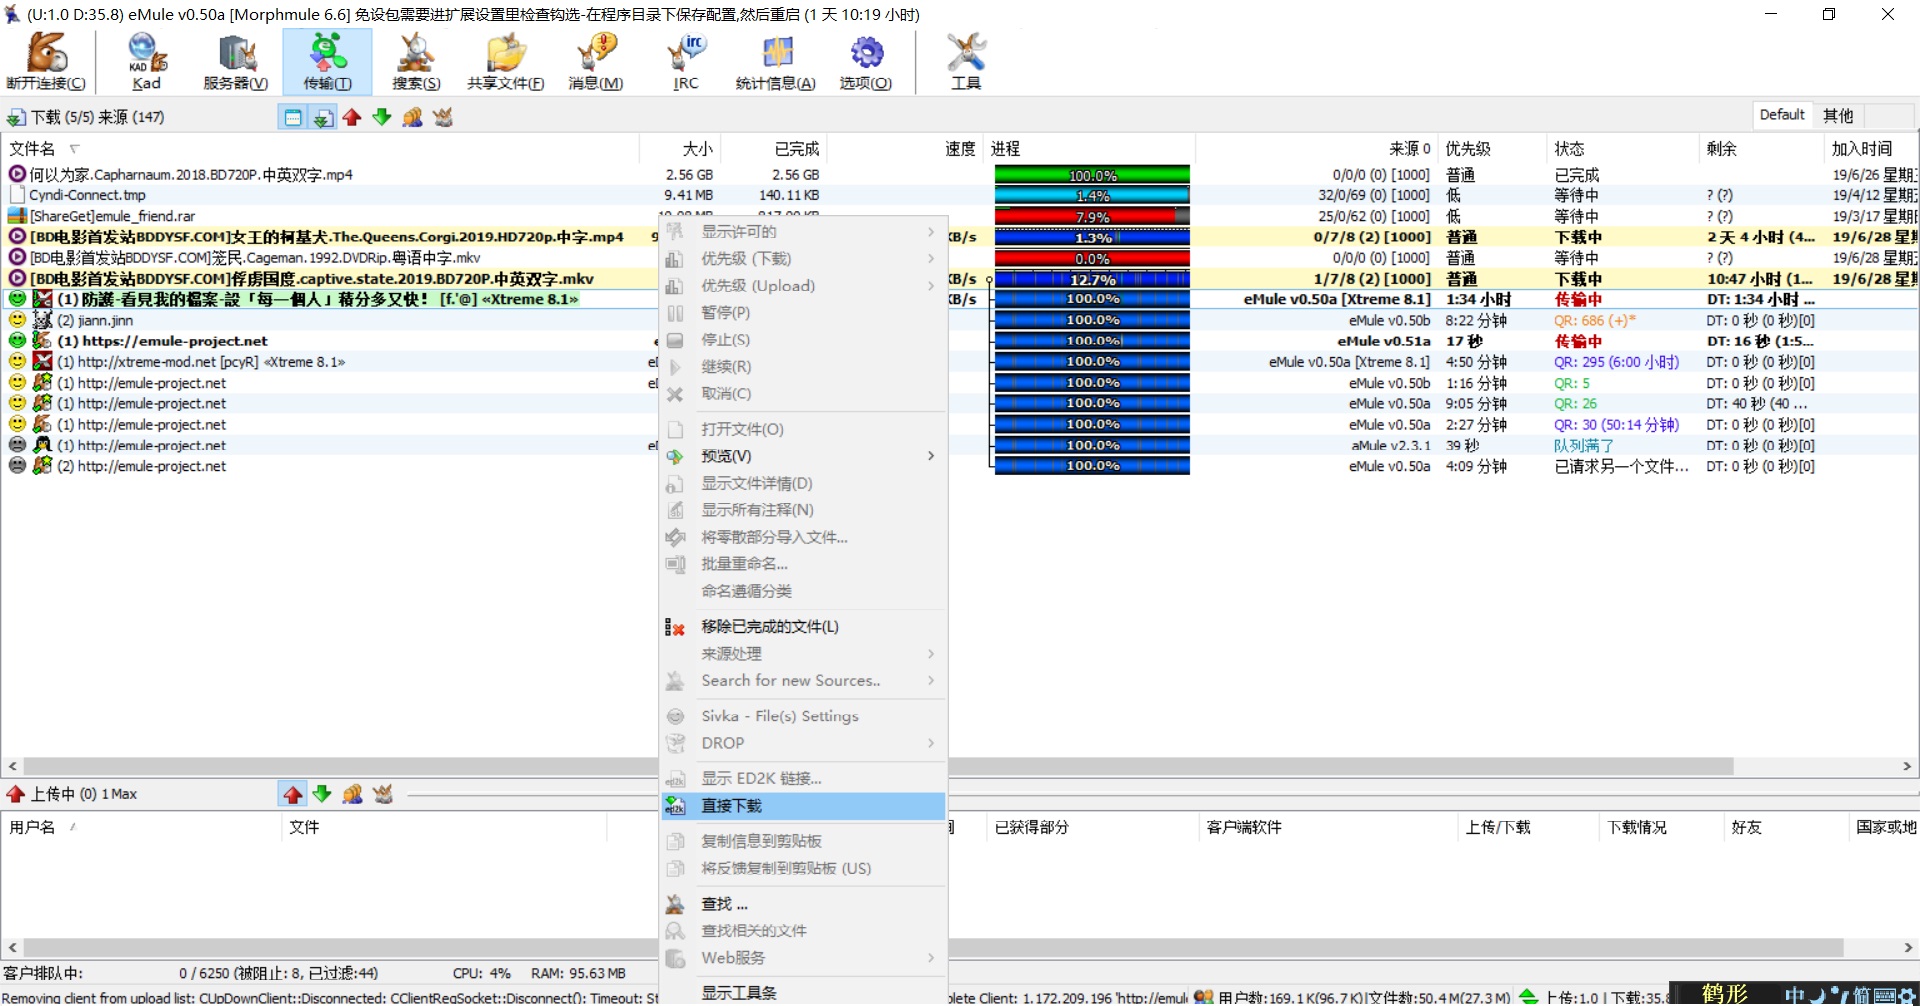Viewport: 1920px width, 1006px height.
Task: Expand the 显示许可的 submenu
Action: pyautogui.click(x=803, y=232)
